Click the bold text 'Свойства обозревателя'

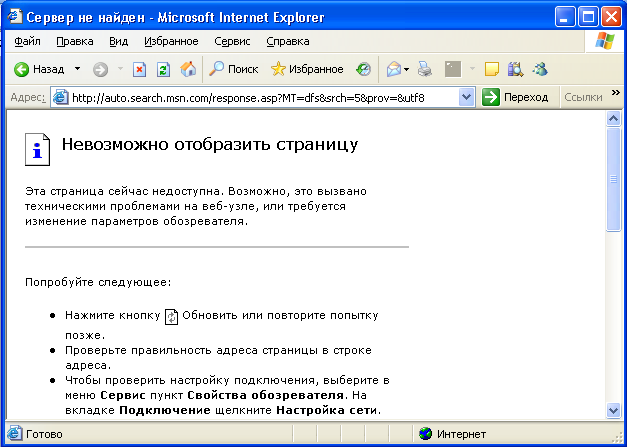coord(266,395)
